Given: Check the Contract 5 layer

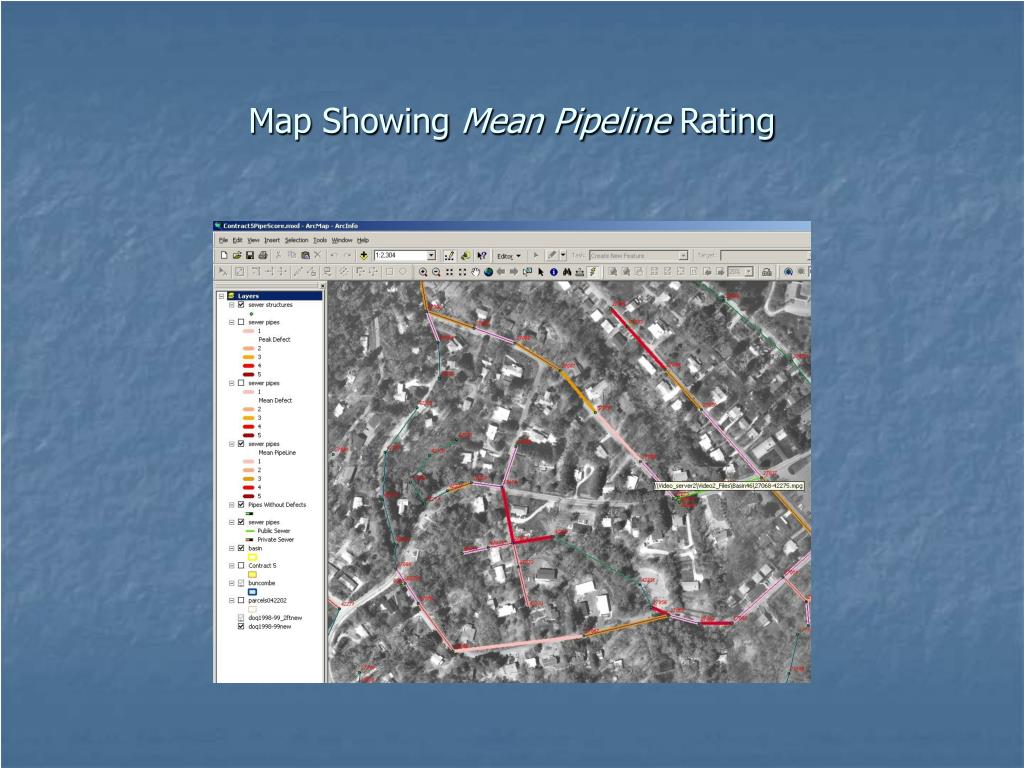Looking at the screenshot, I should click(241, 566).
